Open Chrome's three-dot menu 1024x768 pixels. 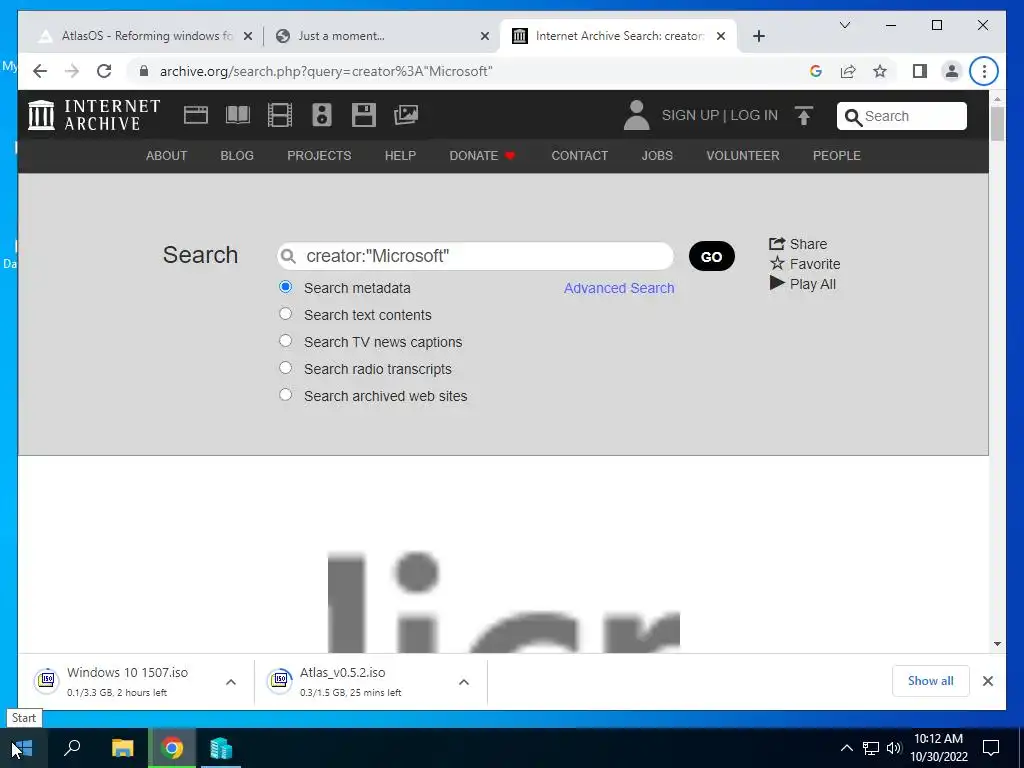984,71
